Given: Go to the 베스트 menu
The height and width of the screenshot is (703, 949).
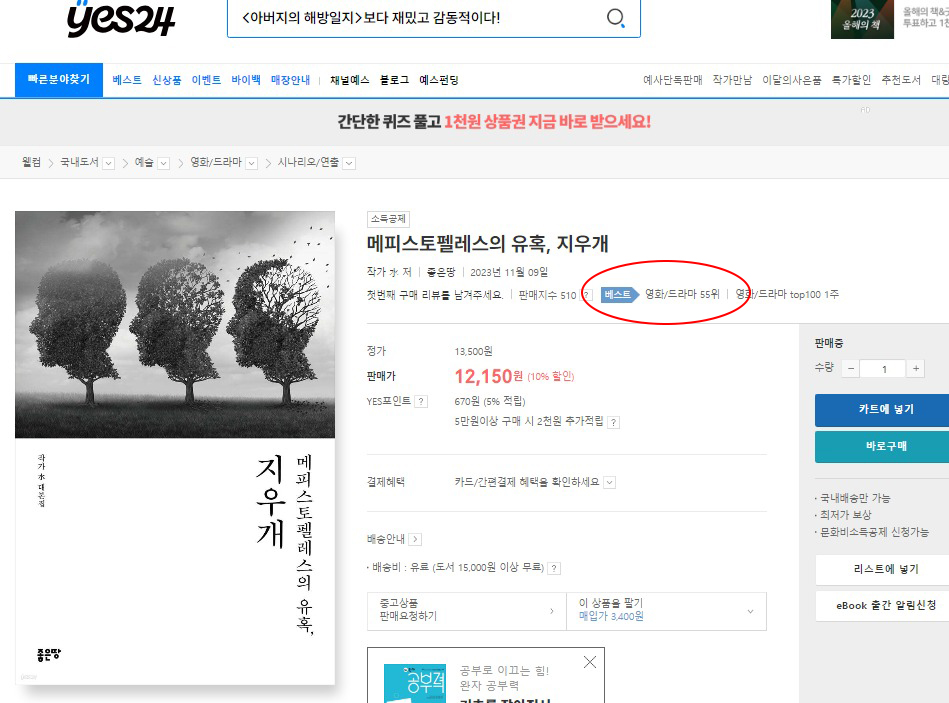Looking at the screenshot, I should pos(127,80).
